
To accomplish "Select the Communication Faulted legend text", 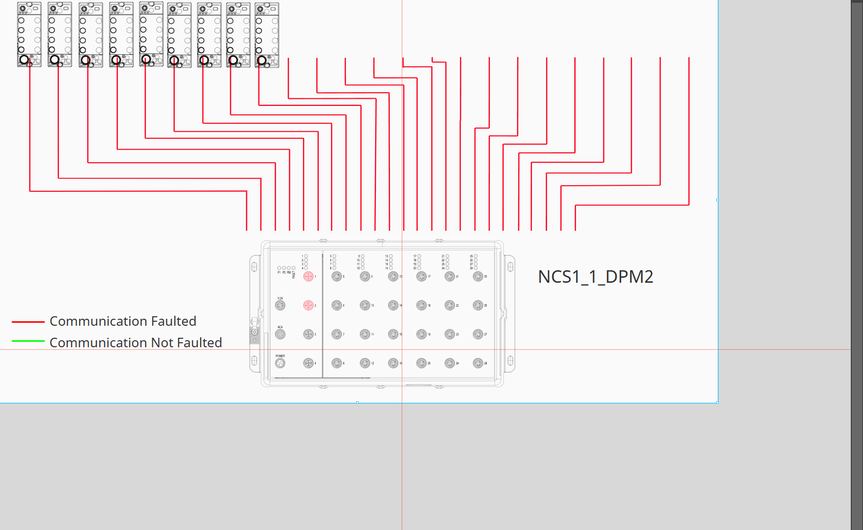I will (123, 321).
